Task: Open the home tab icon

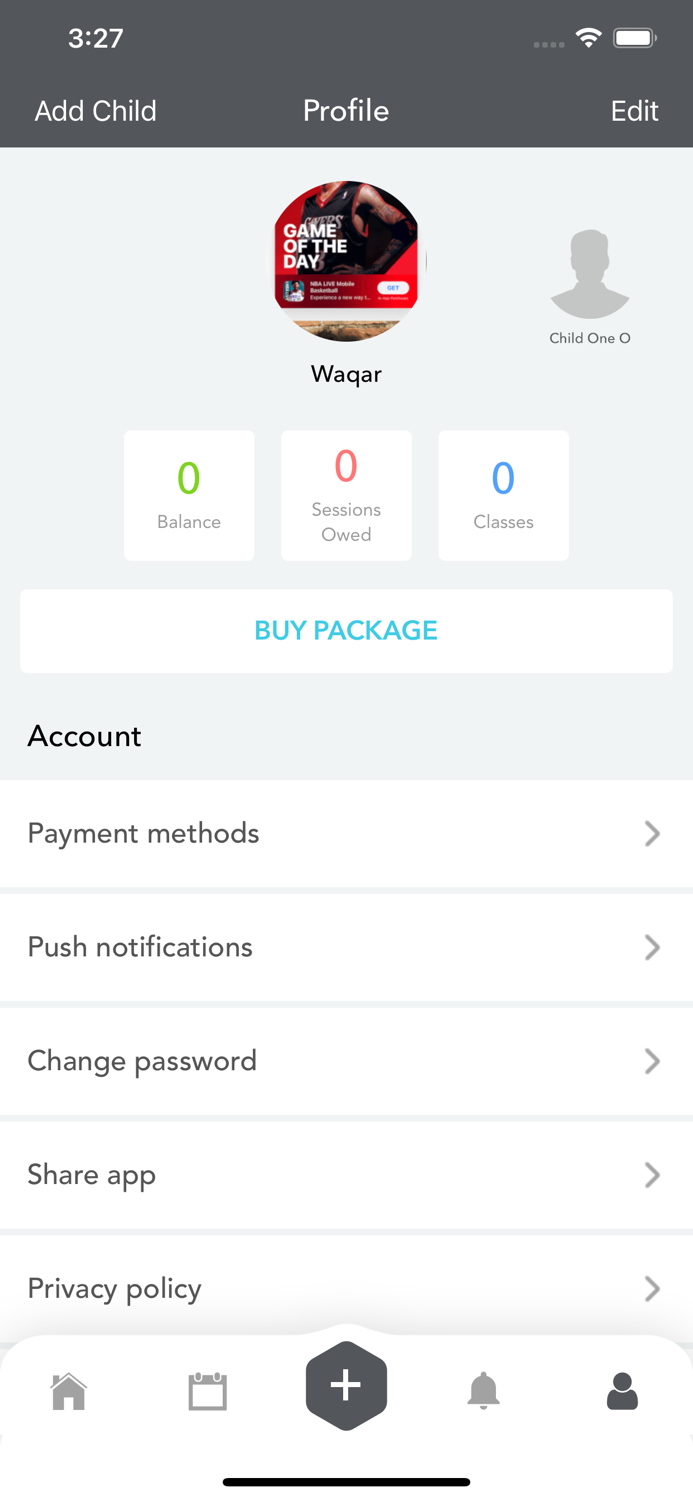Action: pos(69,1391)
